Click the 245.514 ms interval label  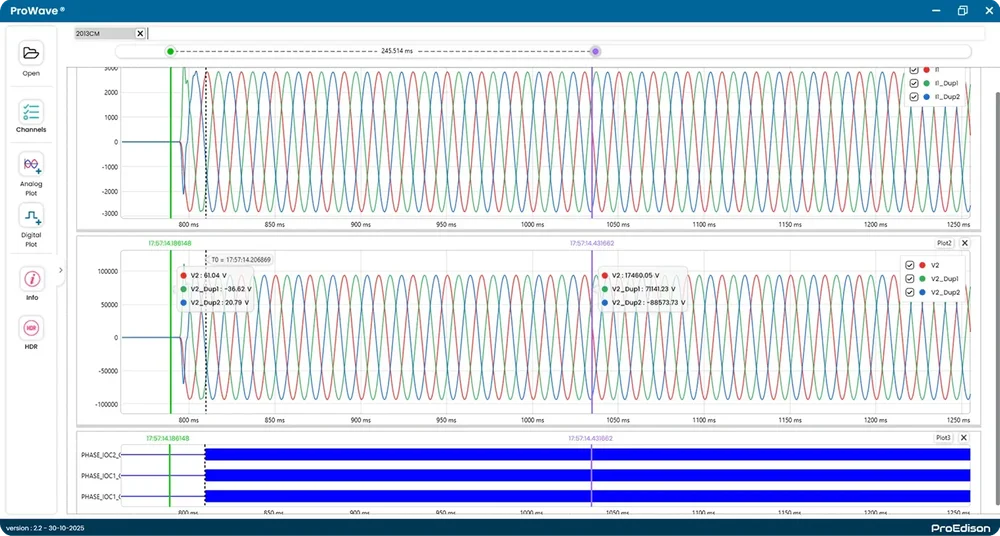tap(397, 51)
